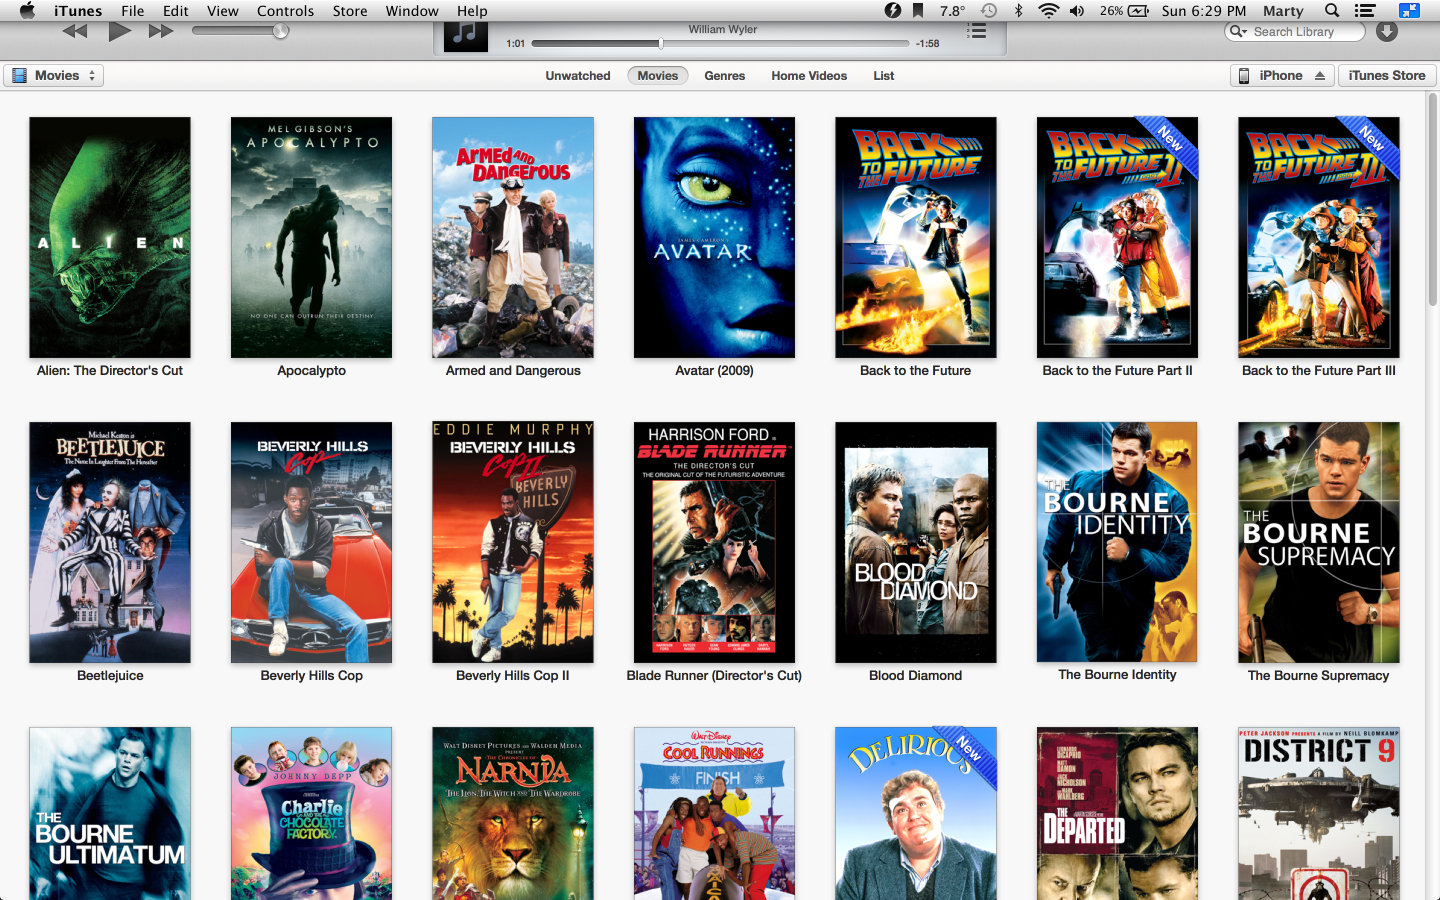This screenshot has height=900, width=1440.
Task: Click the playback progress bar
Action: [x=720, y=43]
